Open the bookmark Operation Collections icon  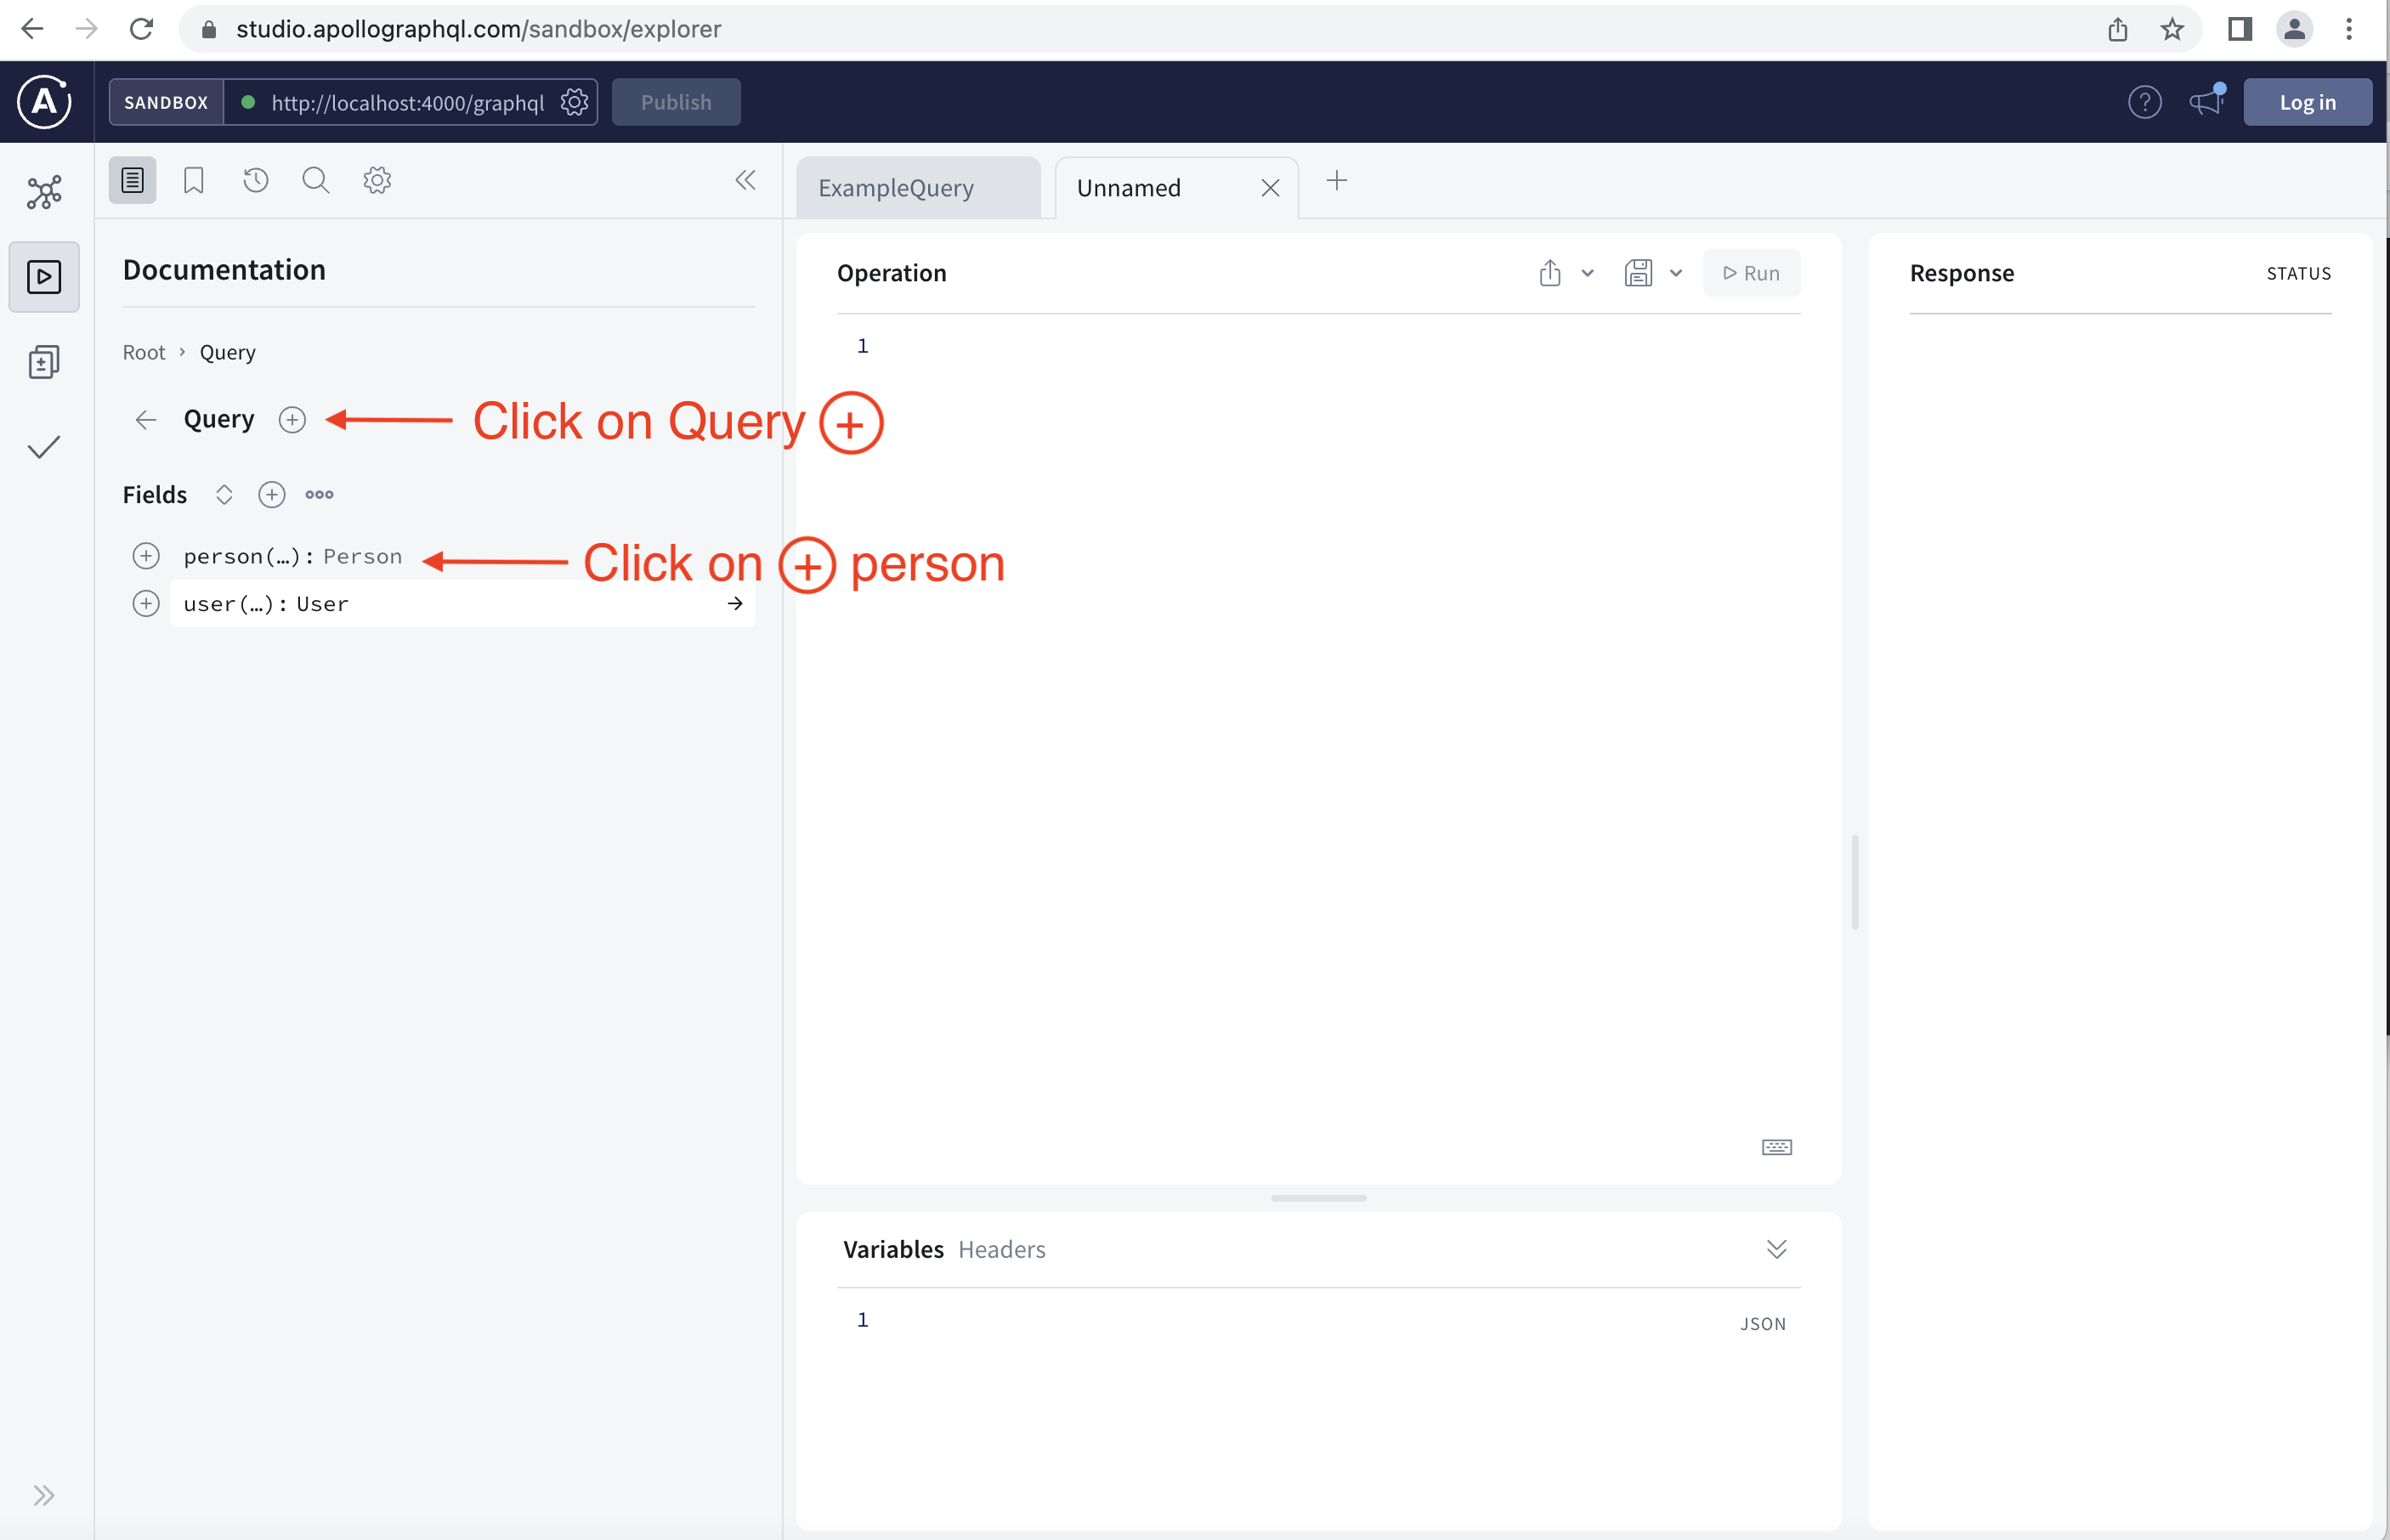click(194, 181)
